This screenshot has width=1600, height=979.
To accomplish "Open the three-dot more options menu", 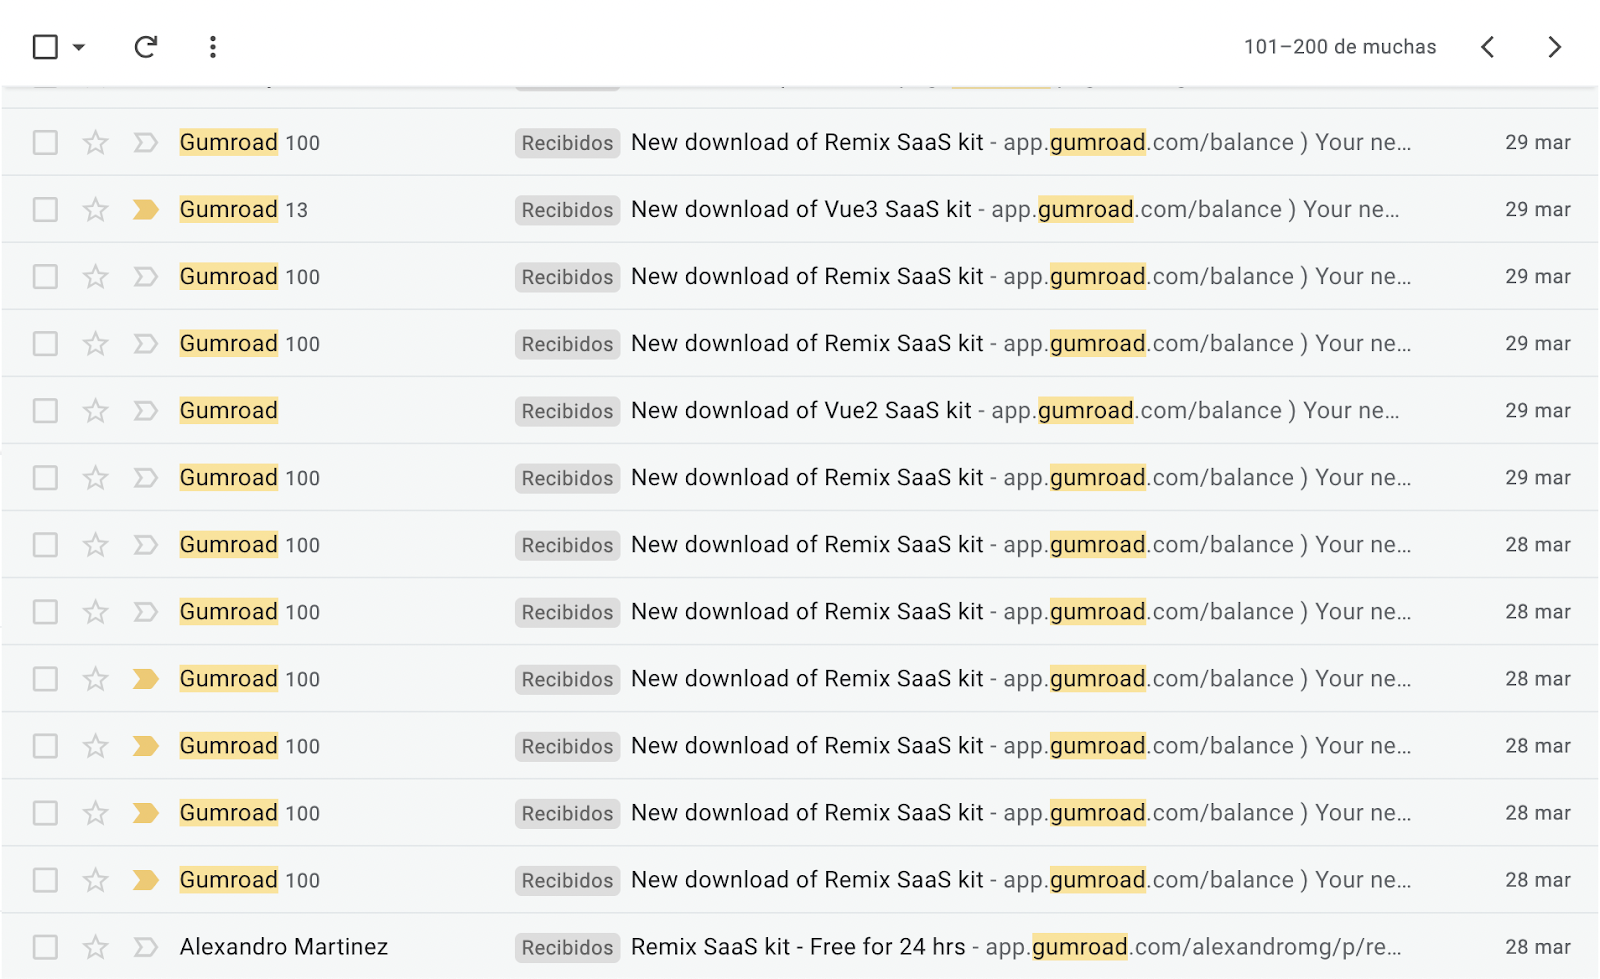I will click(213, 47).
